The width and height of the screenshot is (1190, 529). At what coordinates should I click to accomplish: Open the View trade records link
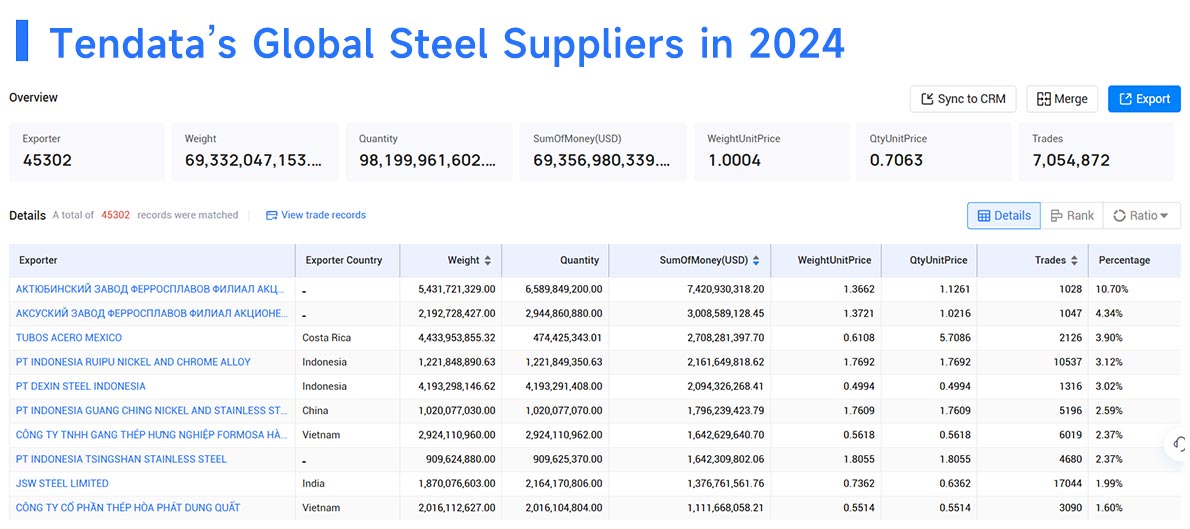pyautogui.click(x=316, y=215)
